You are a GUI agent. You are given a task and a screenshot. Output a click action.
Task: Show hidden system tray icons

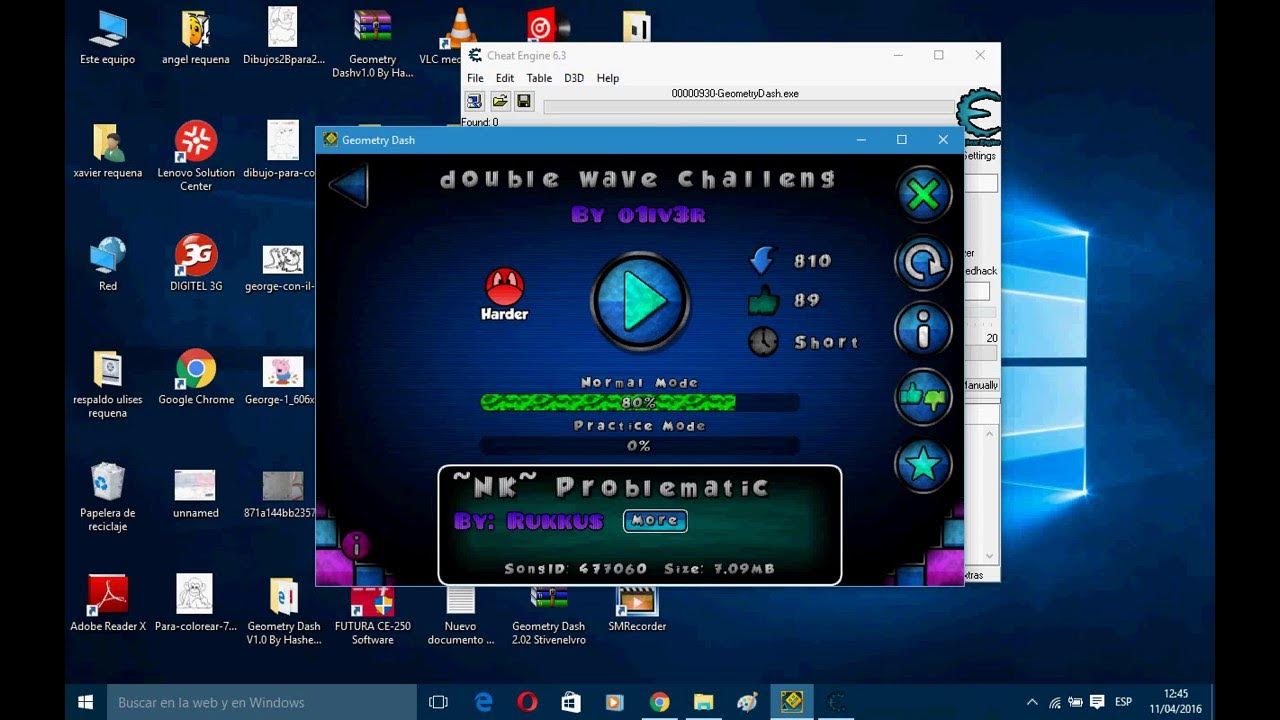(x=1032, y=702)
